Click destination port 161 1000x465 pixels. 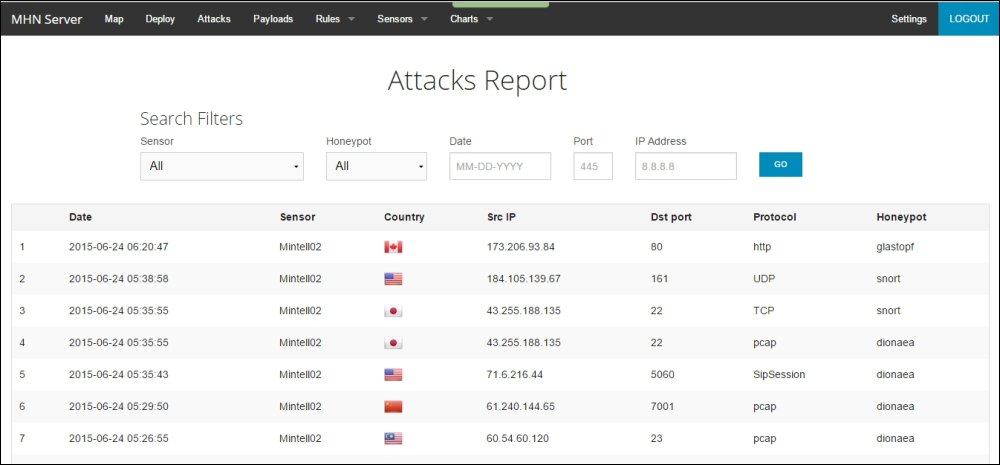coord(659,279)
